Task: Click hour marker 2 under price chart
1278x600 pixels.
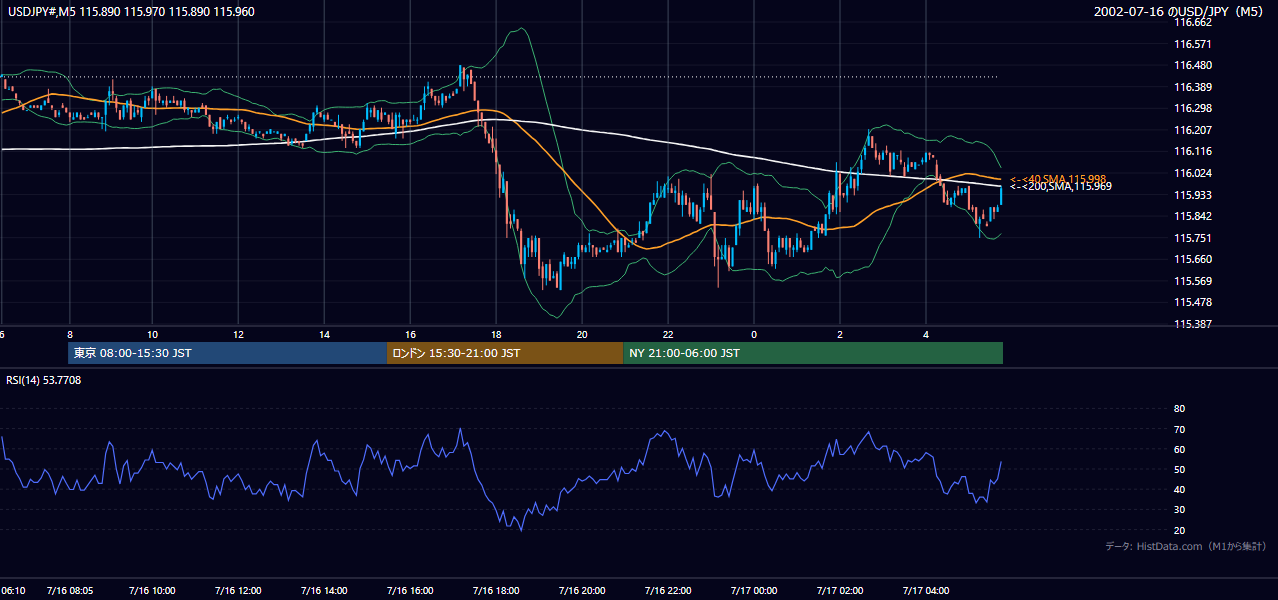Action: [x=840, y=334]
